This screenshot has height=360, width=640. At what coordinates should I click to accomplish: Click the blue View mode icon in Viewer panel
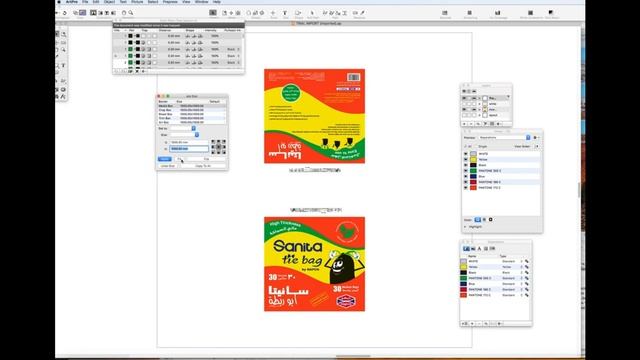pos(478,220)
